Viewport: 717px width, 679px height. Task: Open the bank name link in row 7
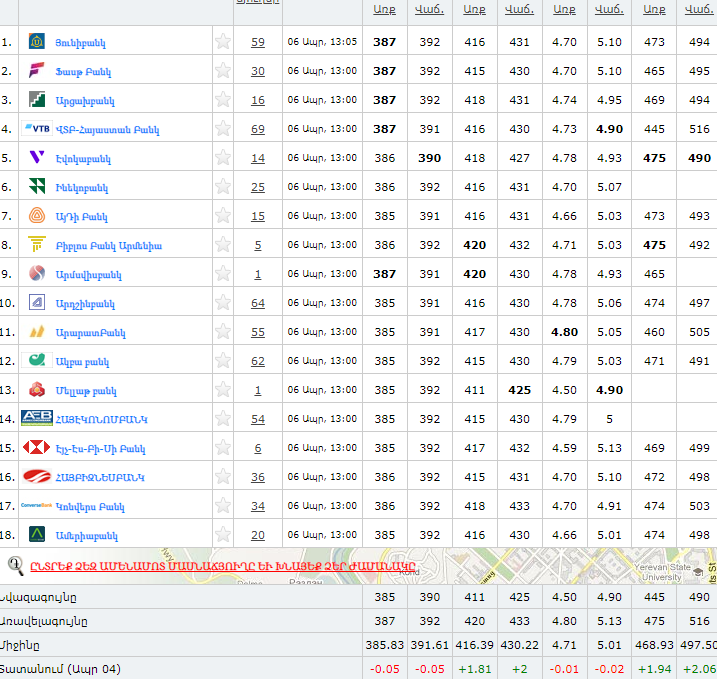click(81, 217)
